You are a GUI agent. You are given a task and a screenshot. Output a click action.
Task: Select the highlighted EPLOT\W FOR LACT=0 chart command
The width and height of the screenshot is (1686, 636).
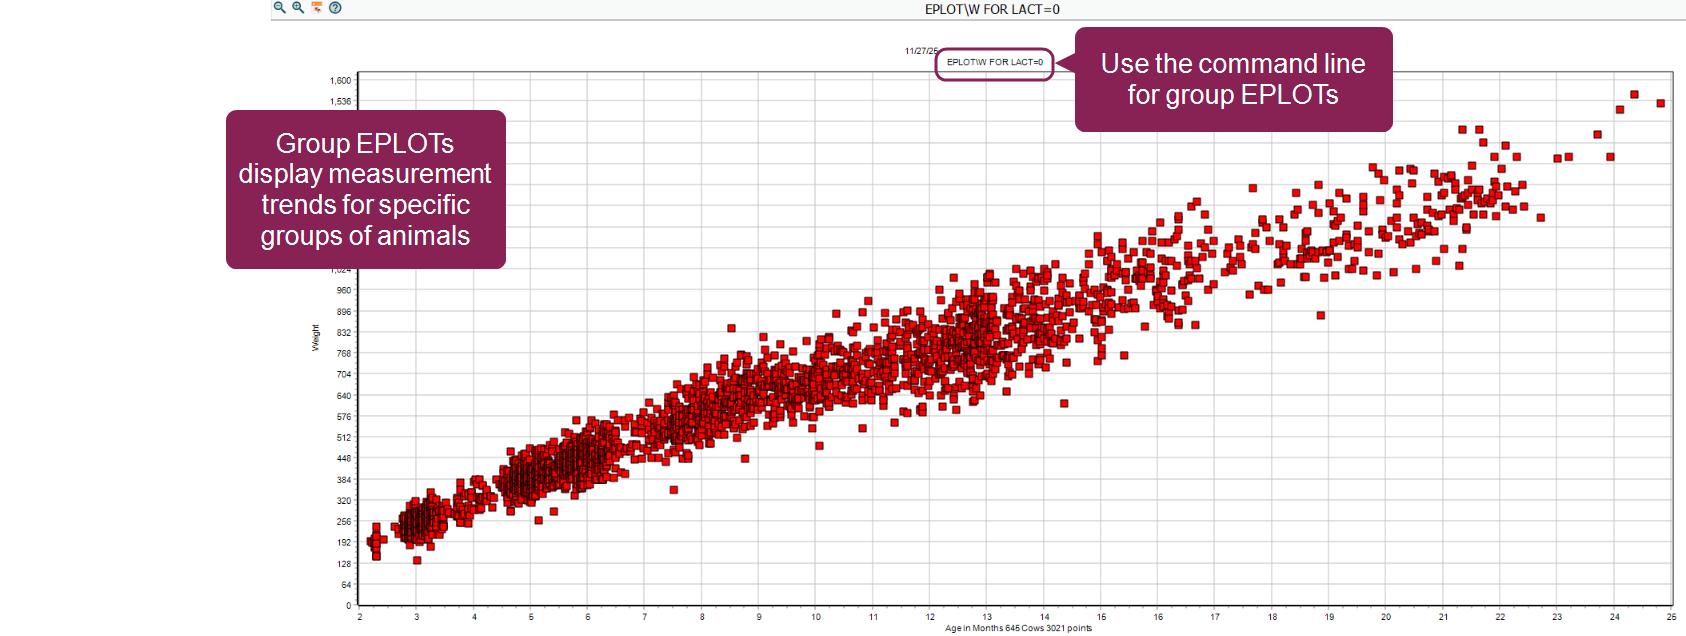click(994, 62)
